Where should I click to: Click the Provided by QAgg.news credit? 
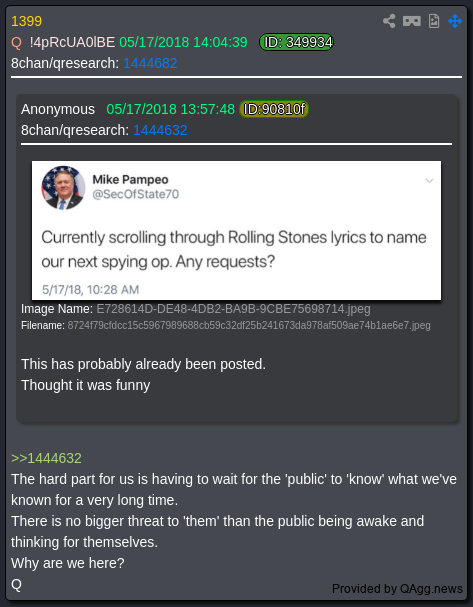pos(397,589)
